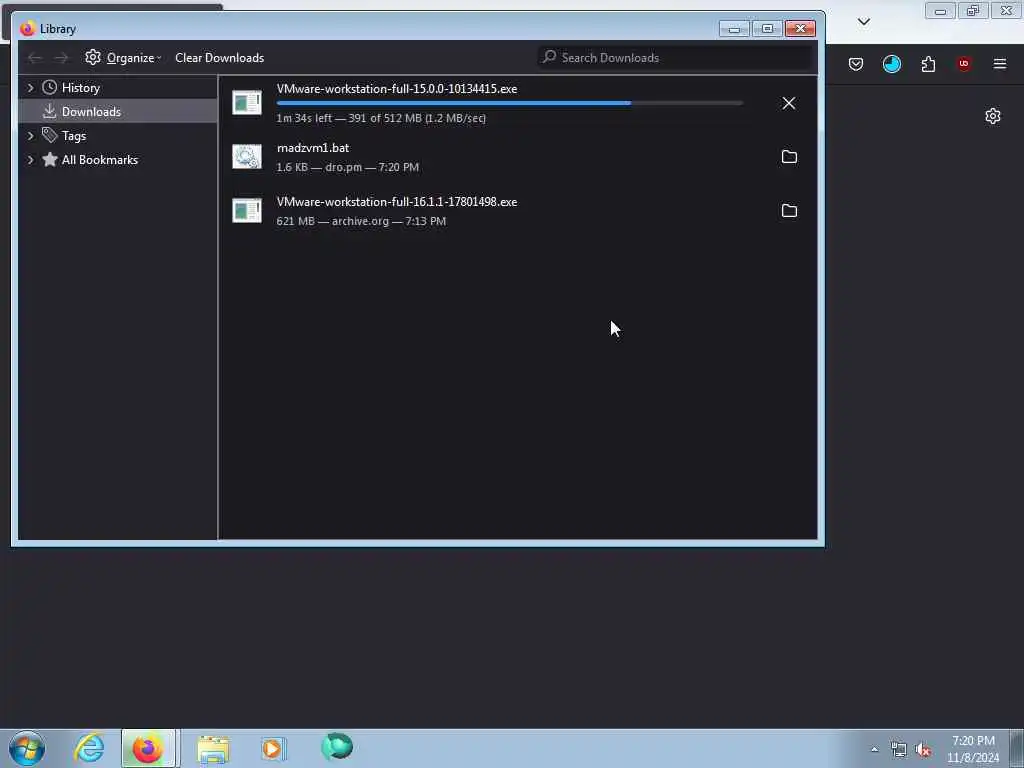Select VMware-workstation-full-16.1.1-17801498.exe file name
Viewport: 1024px width, 768px height.
click(x=396, y=202)
